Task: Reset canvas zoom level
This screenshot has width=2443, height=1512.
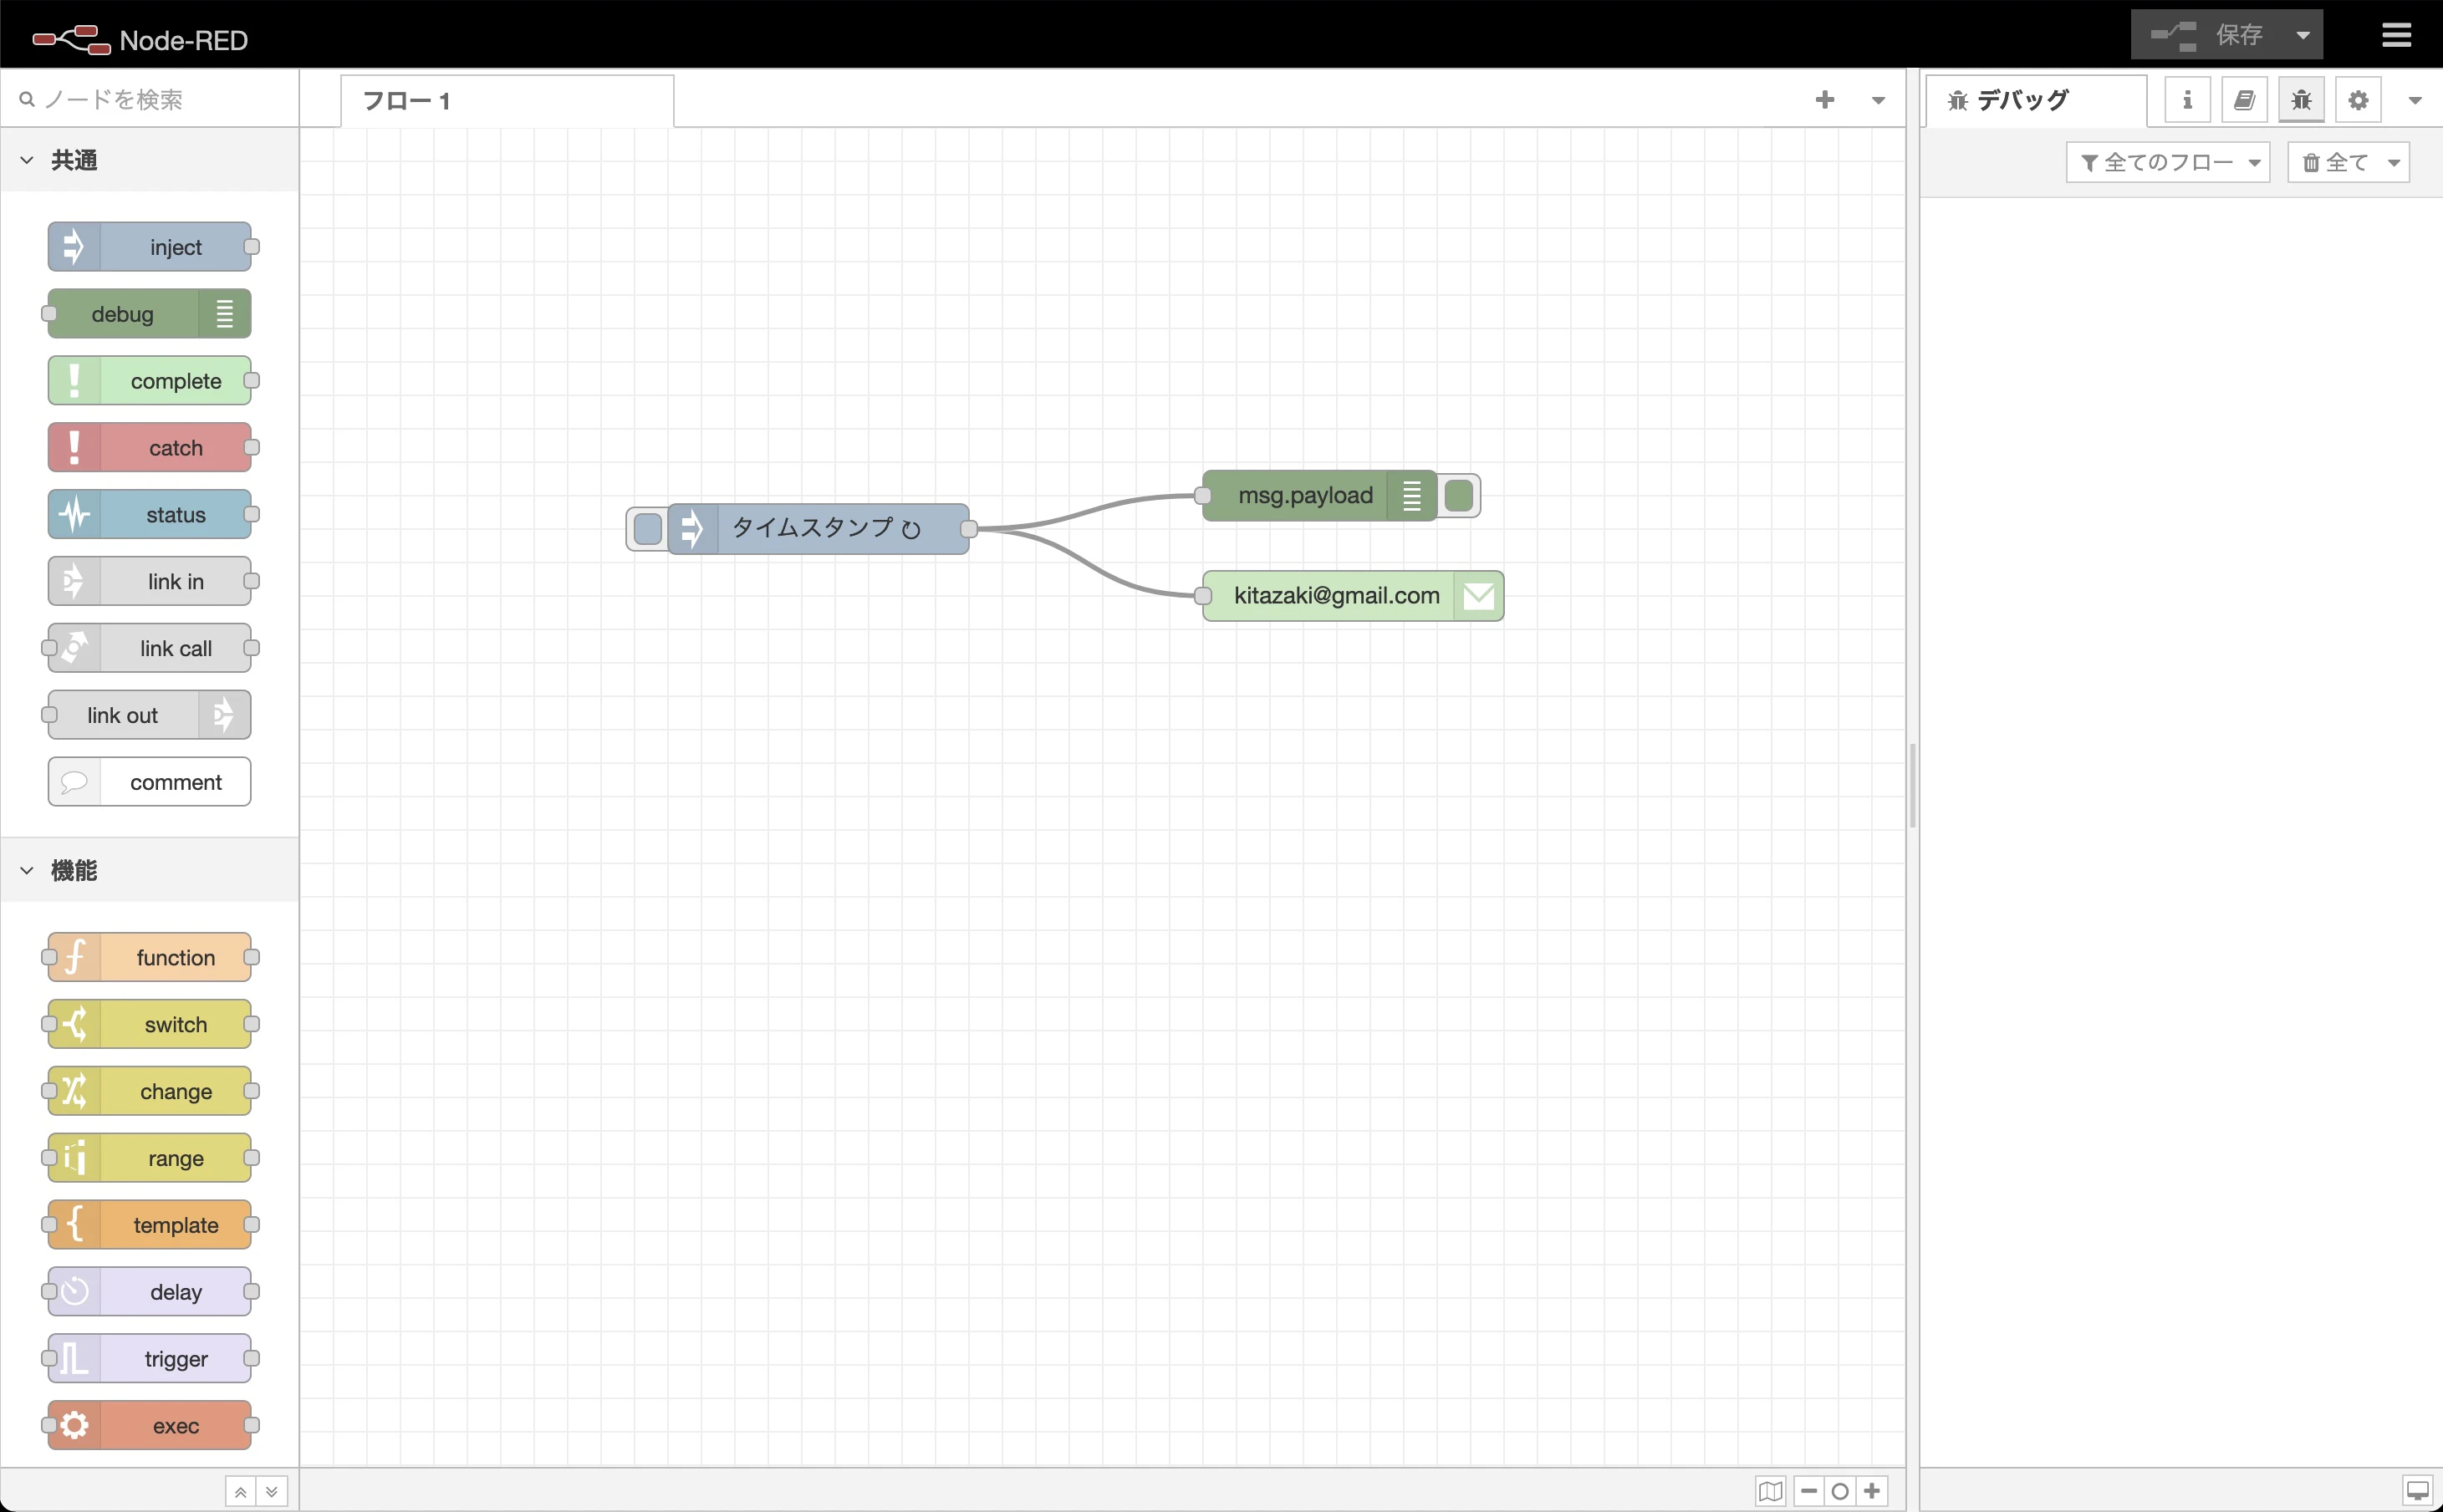Action: pos(1840,1491)
